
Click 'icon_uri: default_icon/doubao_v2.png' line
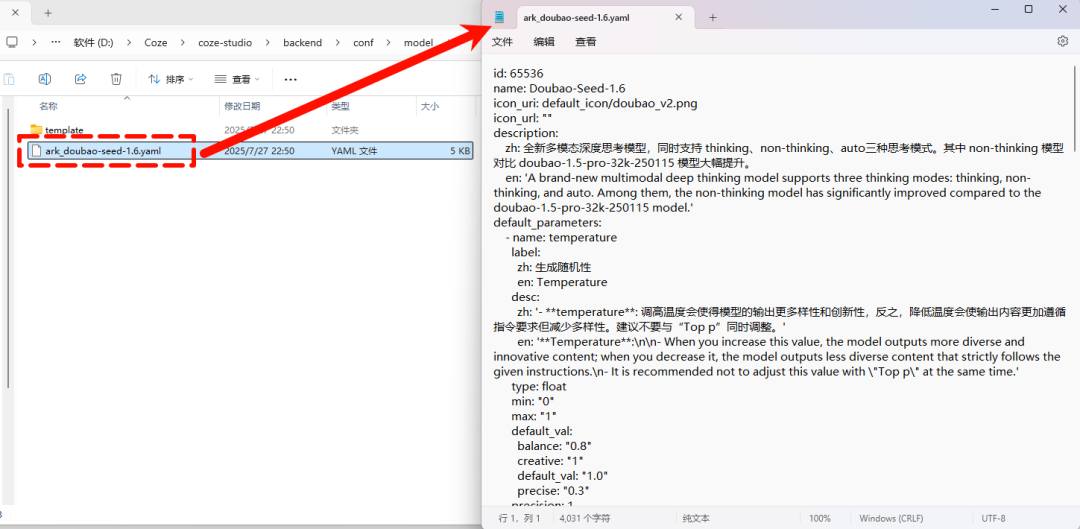coord(595,103)
